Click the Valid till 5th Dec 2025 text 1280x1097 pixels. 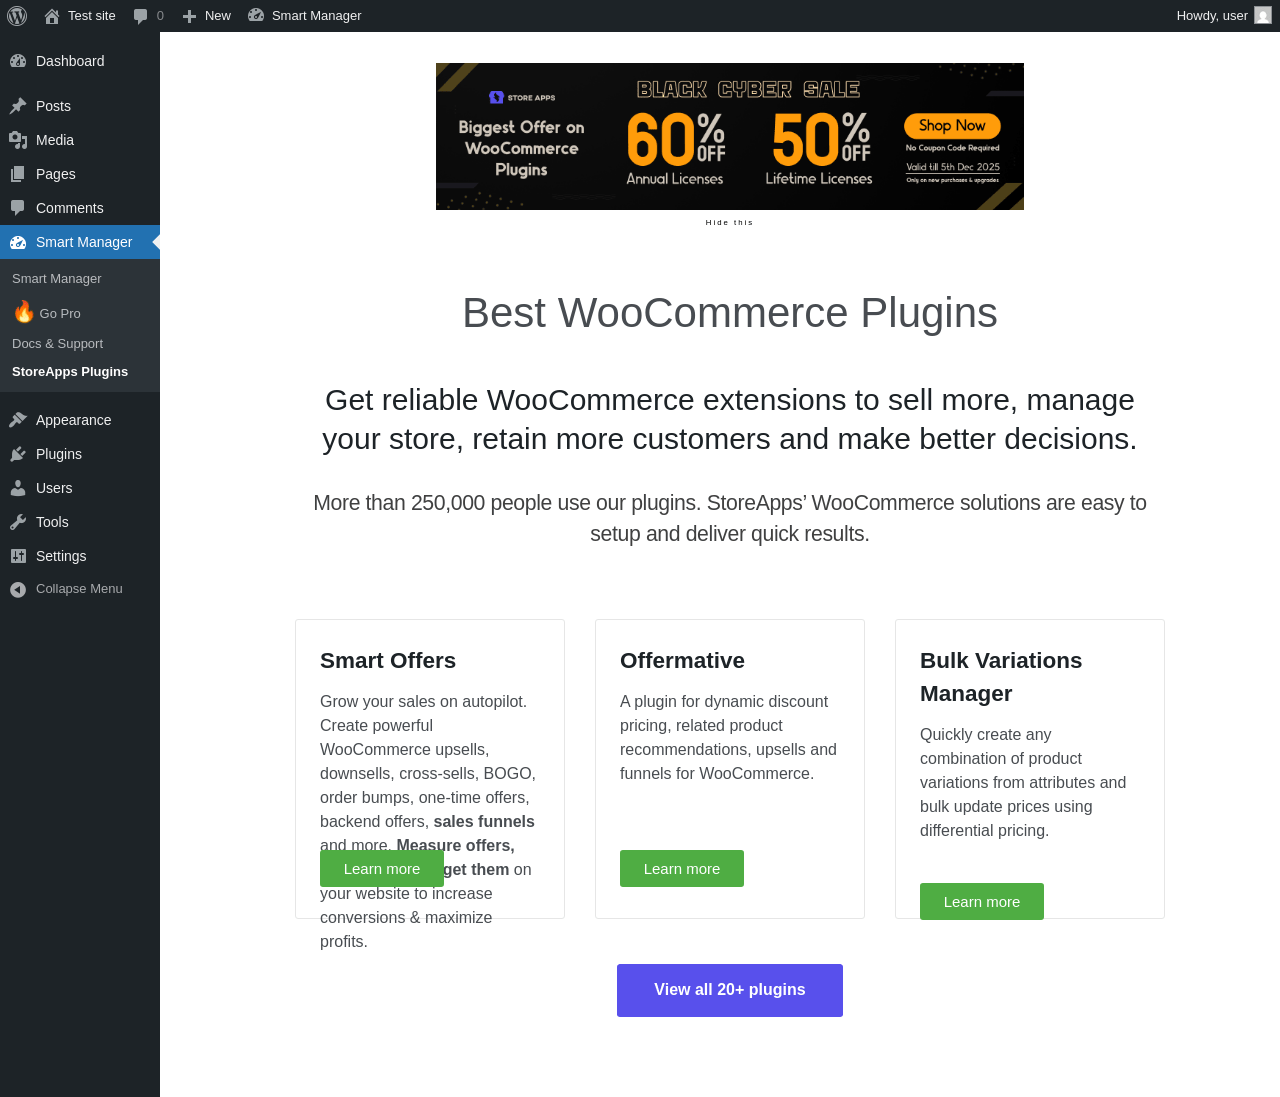(x=953, y=167)
